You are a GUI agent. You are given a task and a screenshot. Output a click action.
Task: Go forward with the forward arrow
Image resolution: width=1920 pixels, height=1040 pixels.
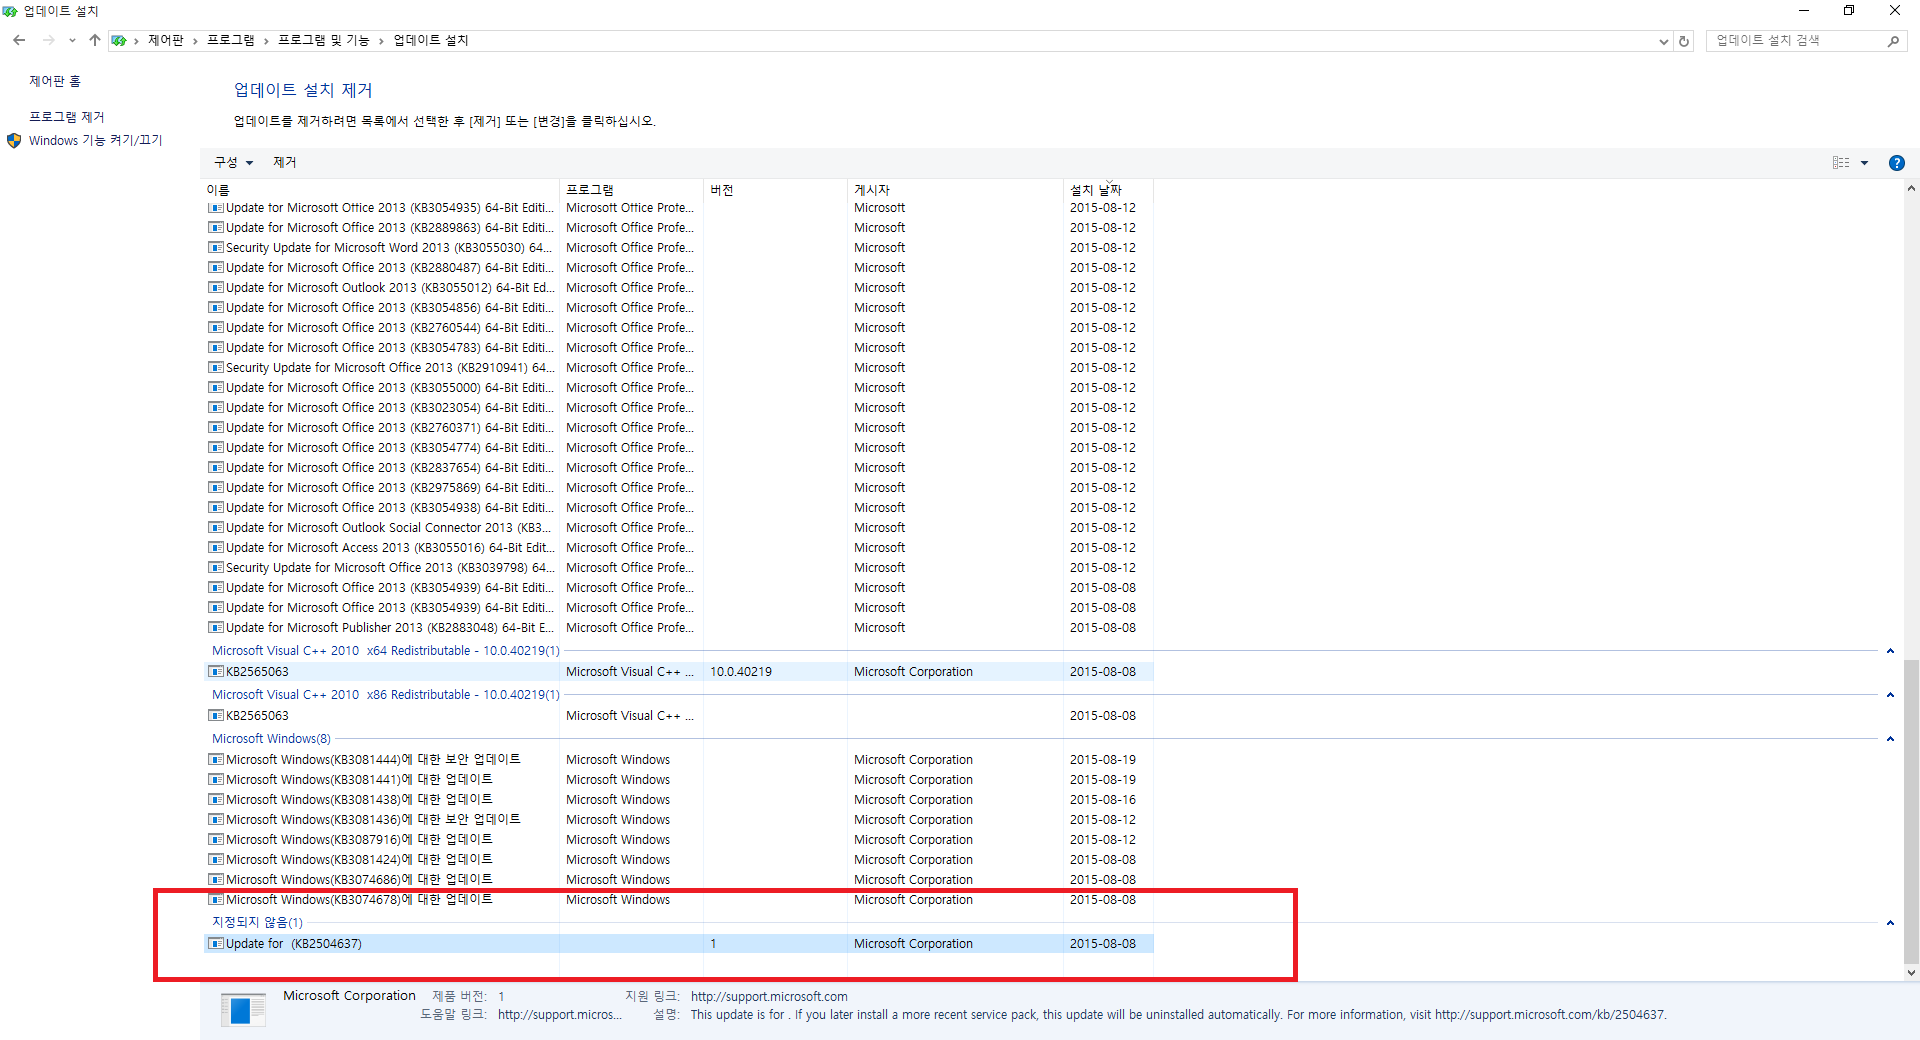pyautogui.click(x=48, y=40)
